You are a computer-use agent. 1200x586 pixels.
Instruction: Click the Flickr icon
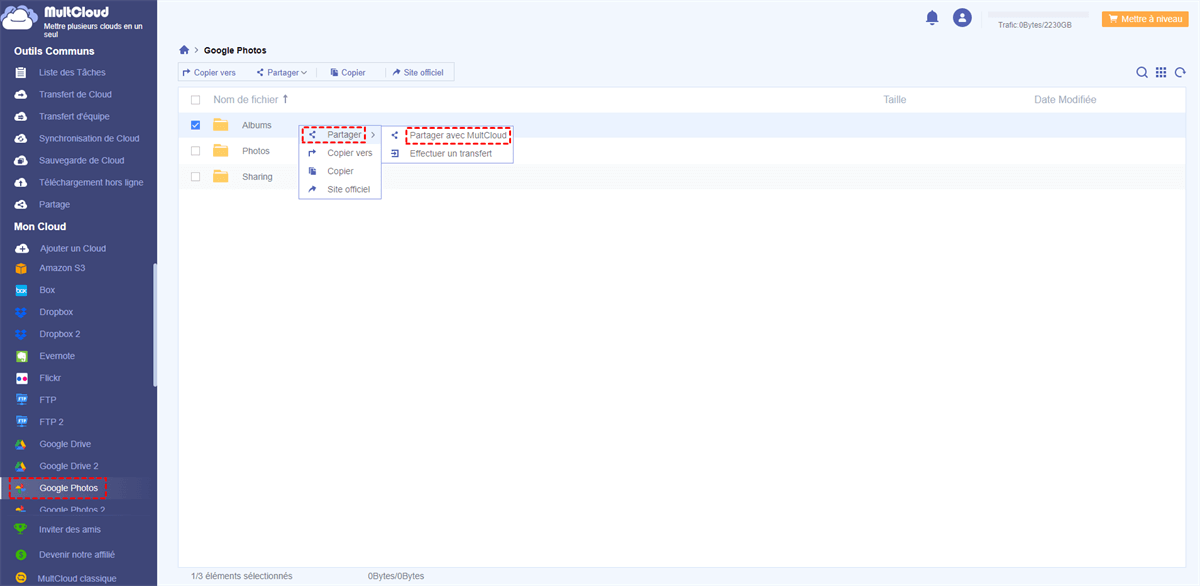[21, 378]
